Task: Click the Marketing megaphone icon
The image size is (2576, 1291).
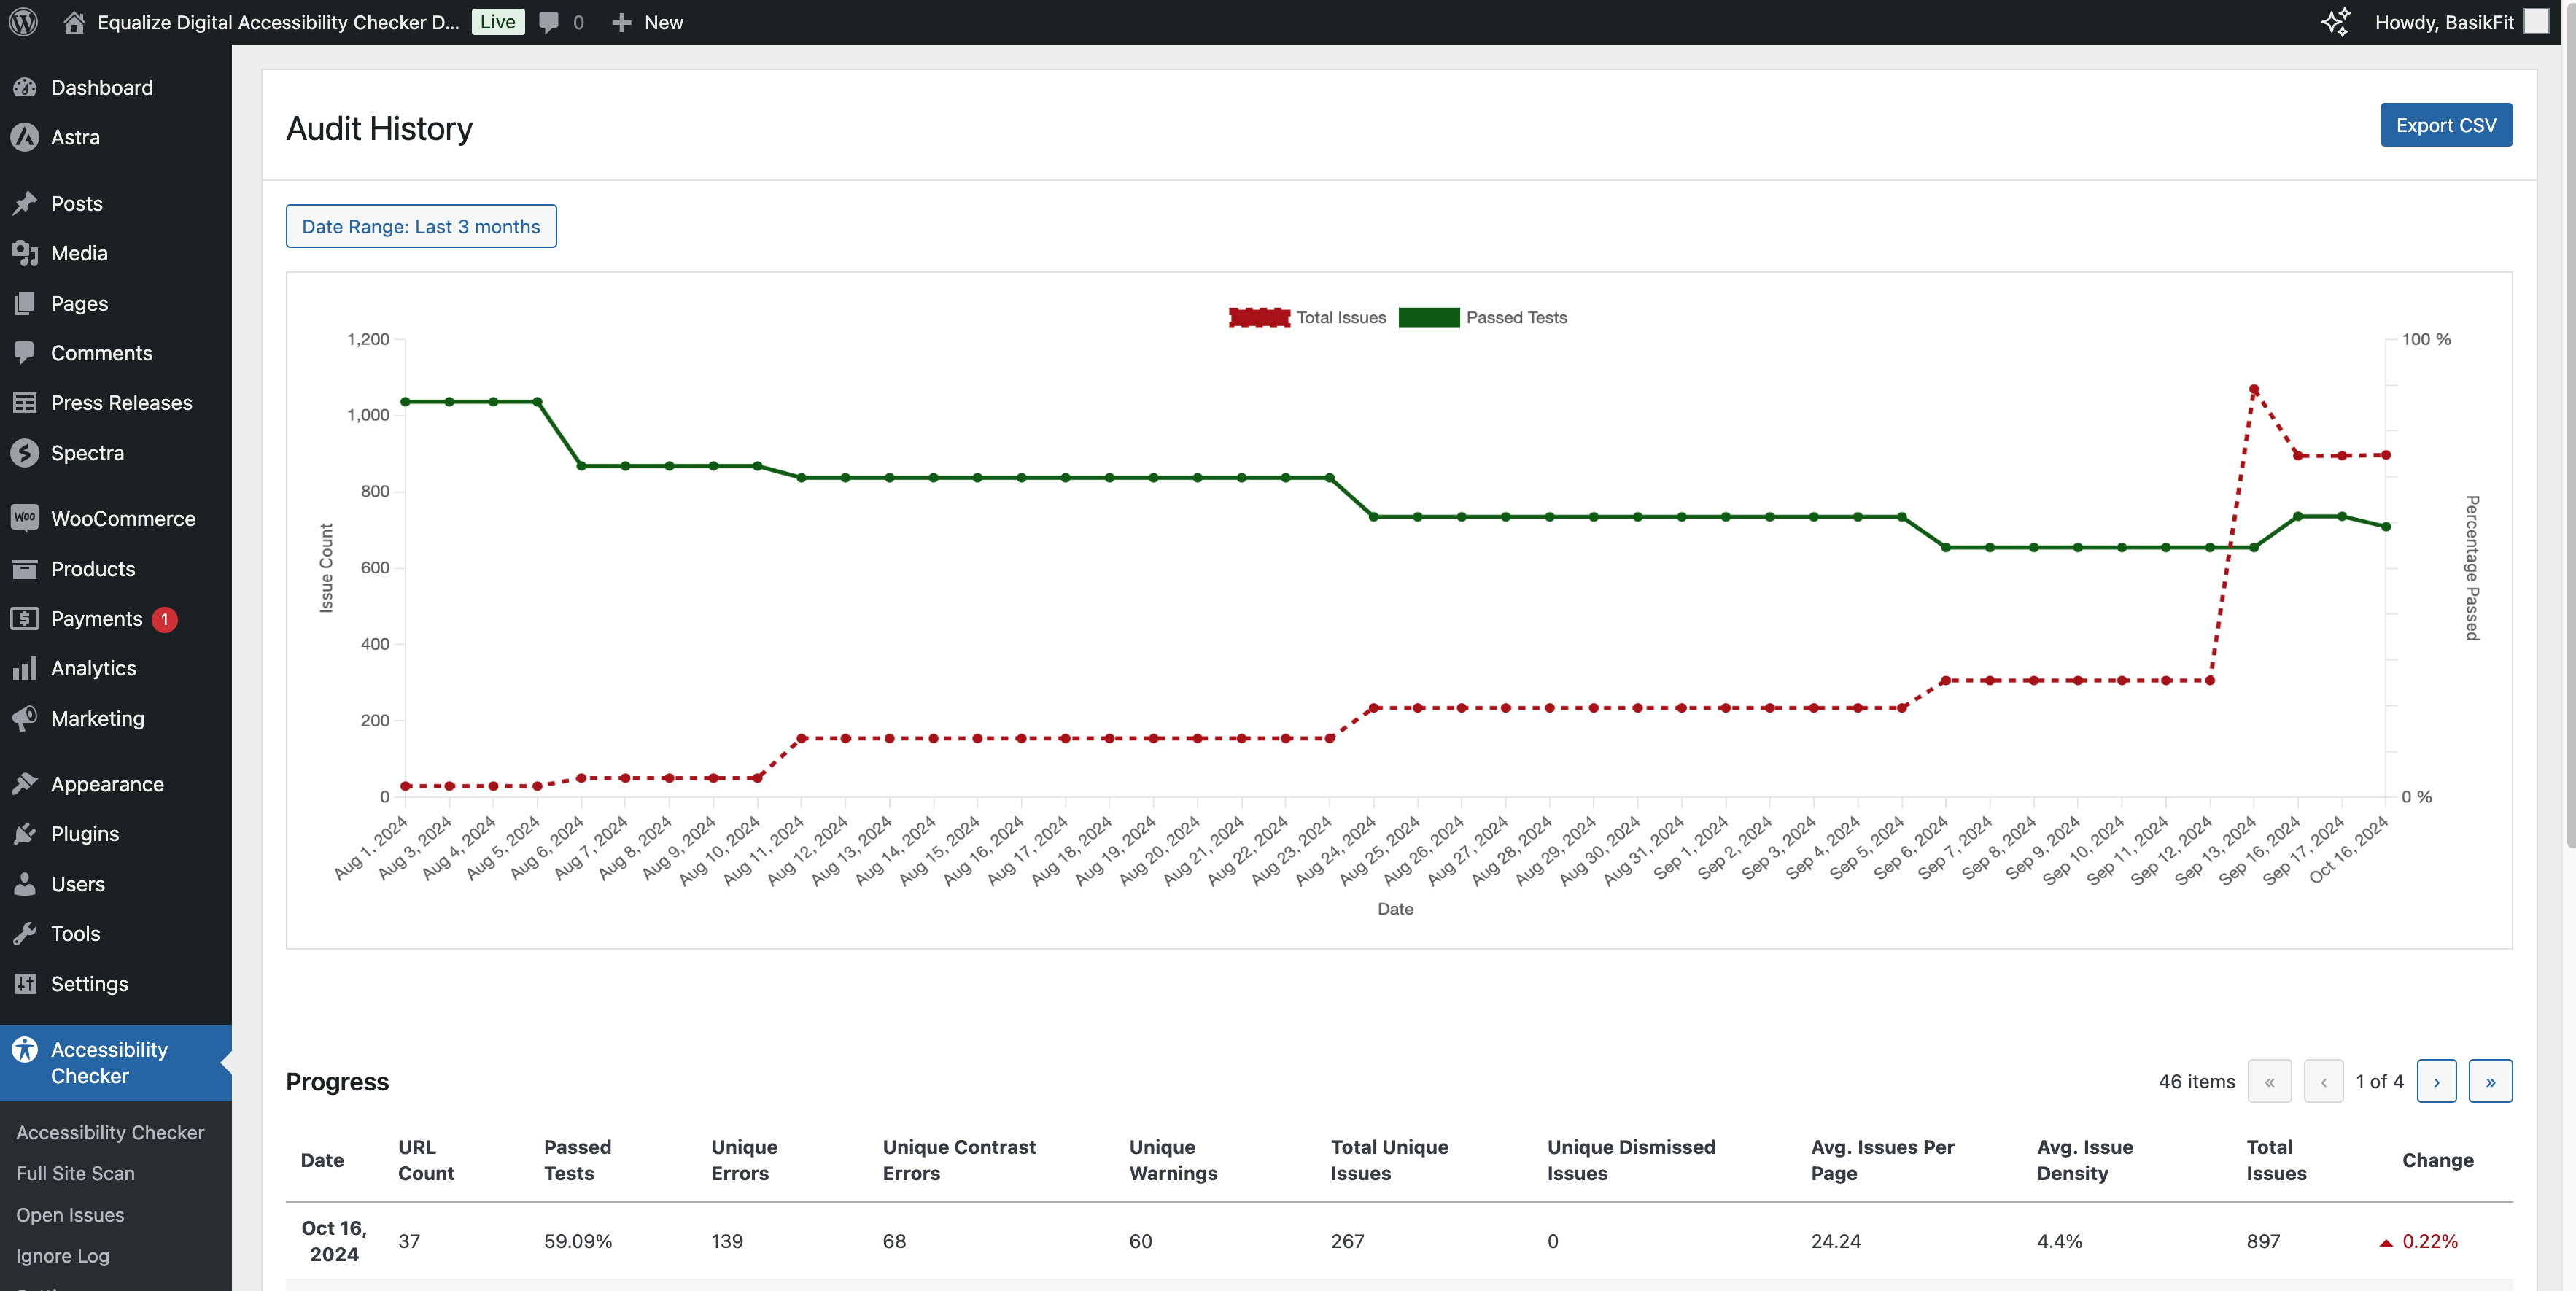Action: click(x=25, y=718)
